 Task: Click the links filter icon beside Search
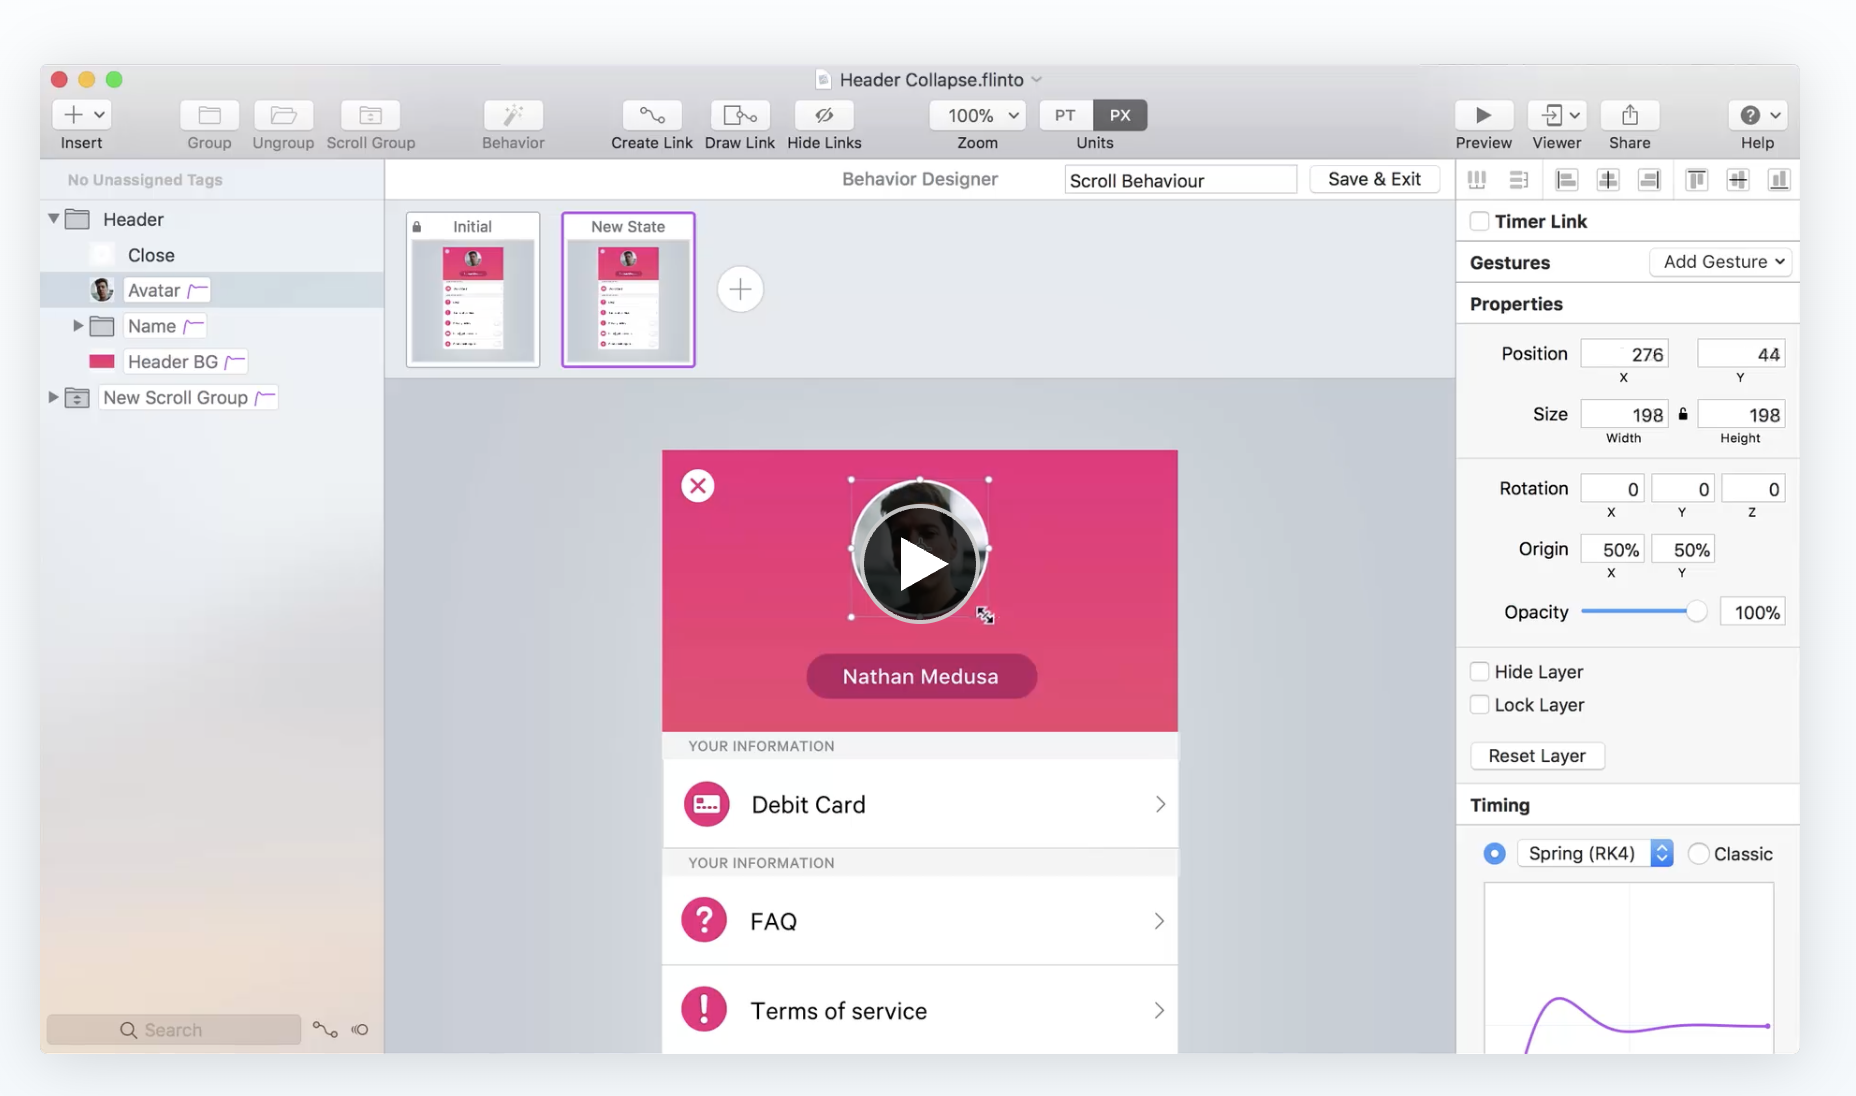pos(325,1029)
